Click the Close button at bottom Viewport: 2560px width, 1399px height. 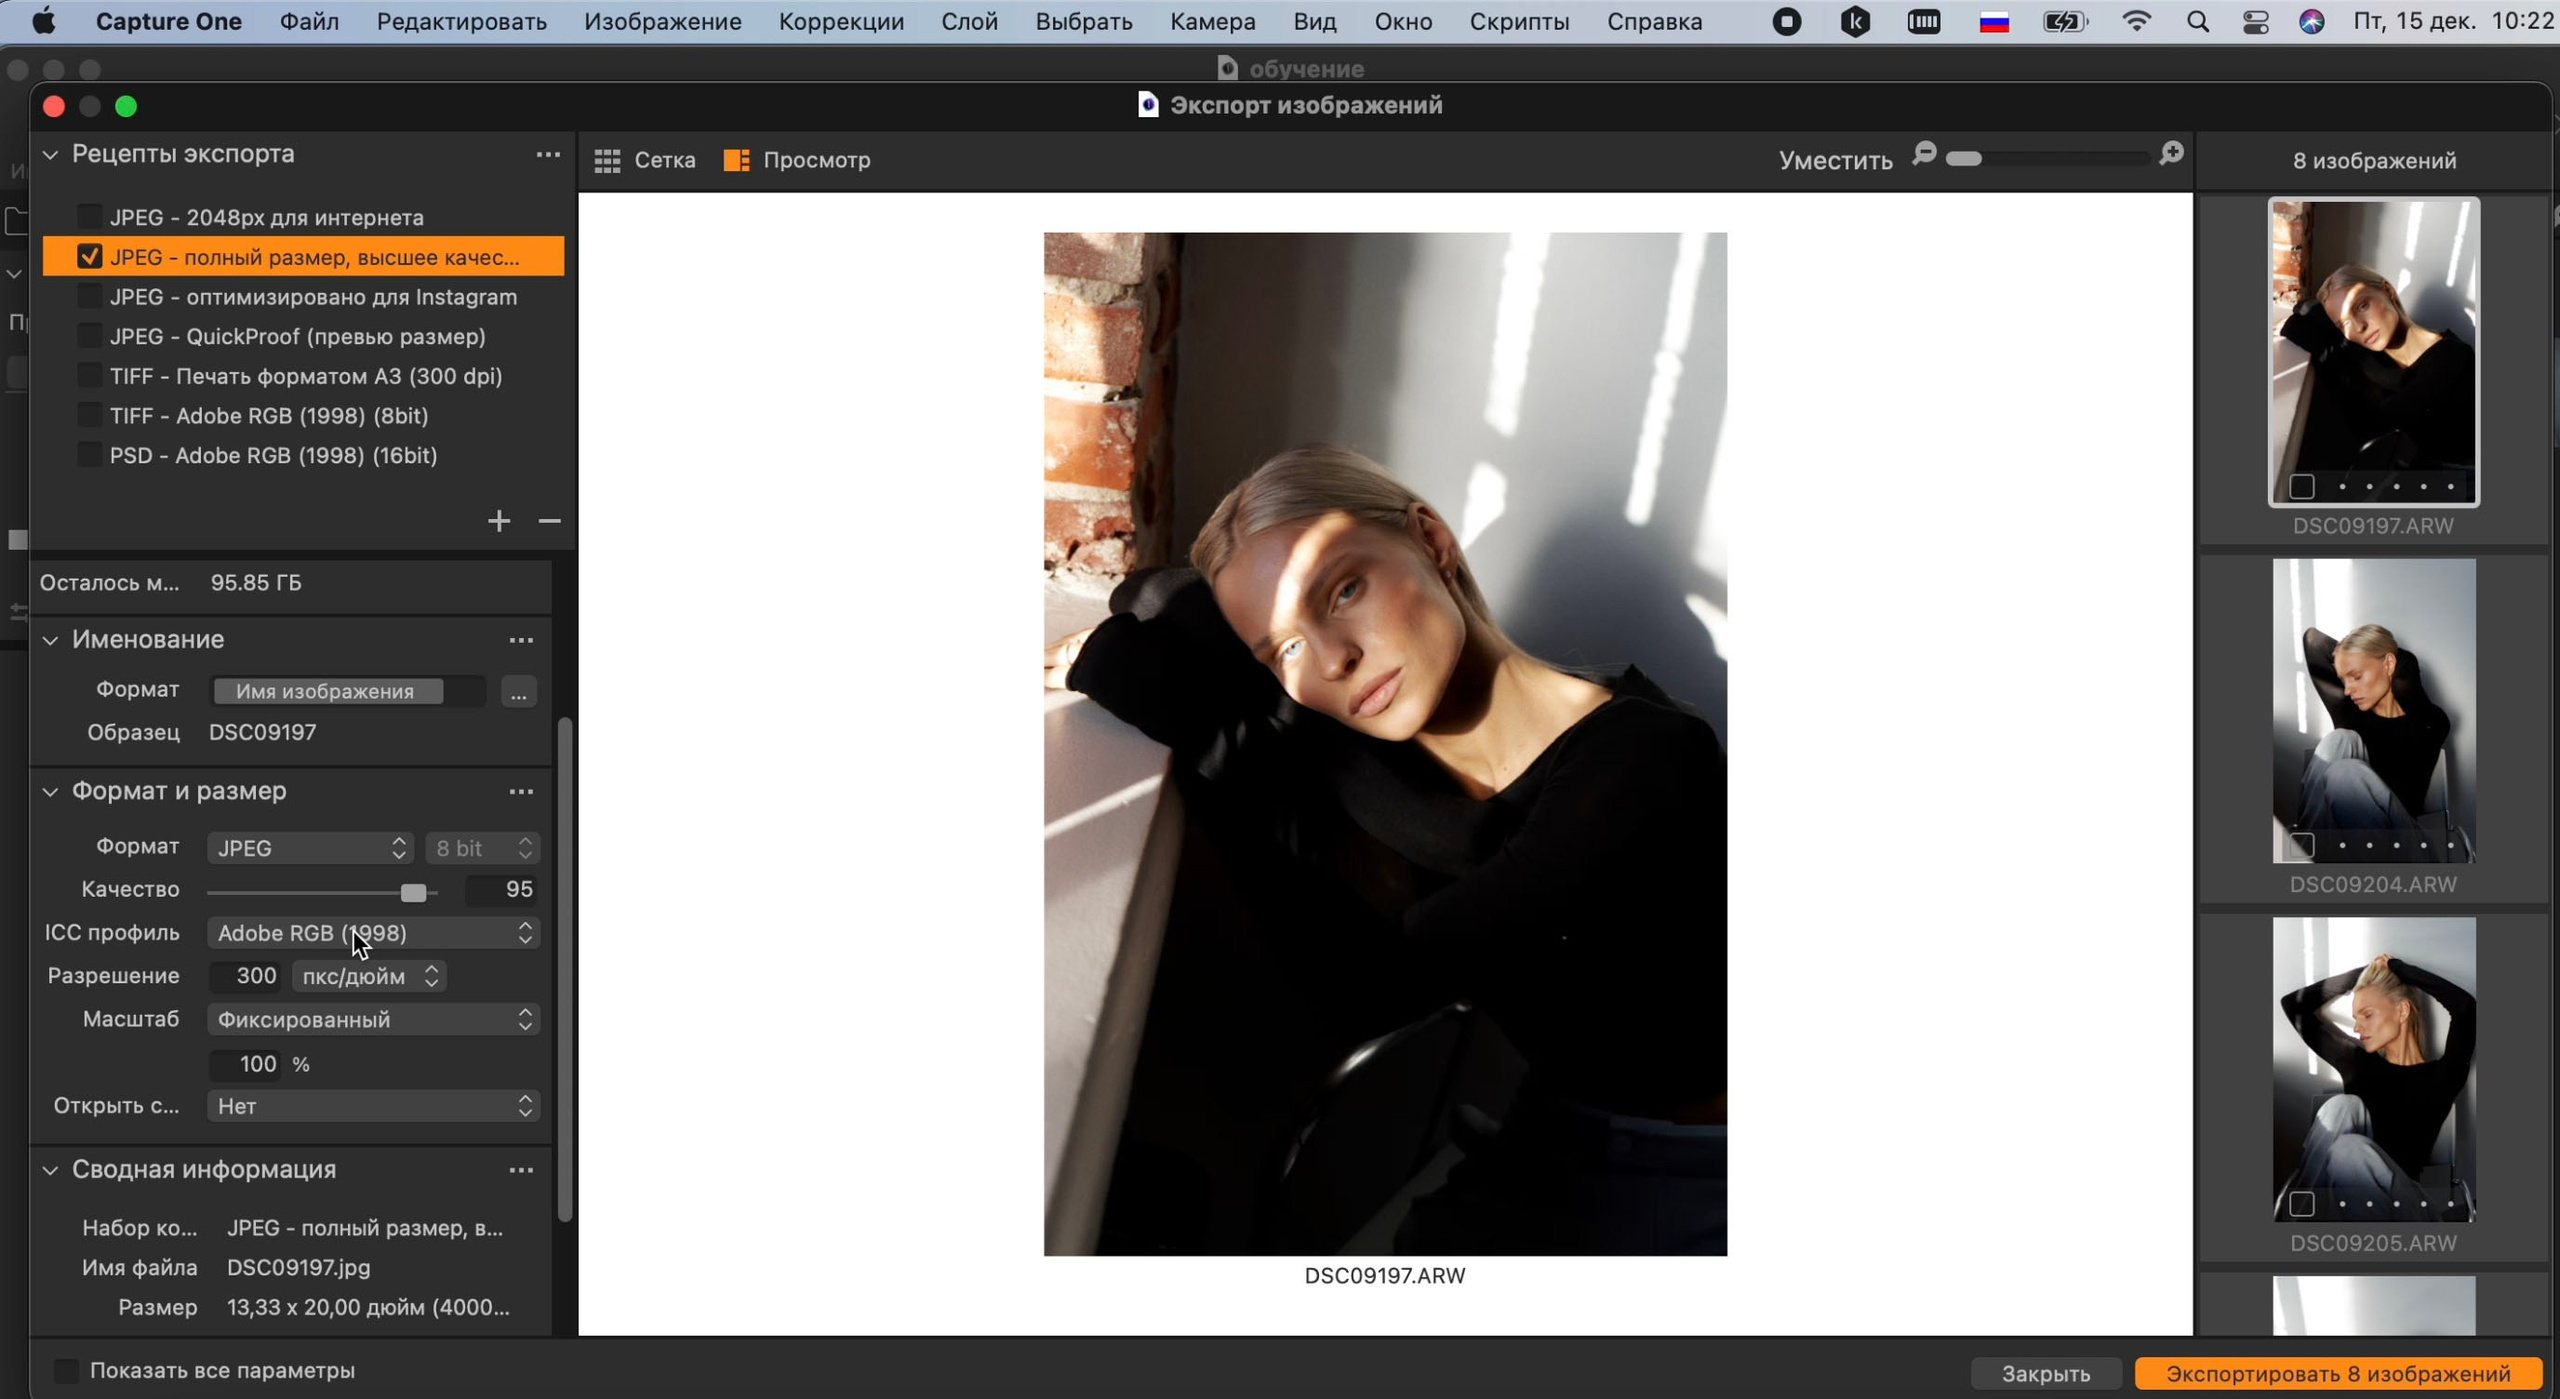[2045, 1373]
